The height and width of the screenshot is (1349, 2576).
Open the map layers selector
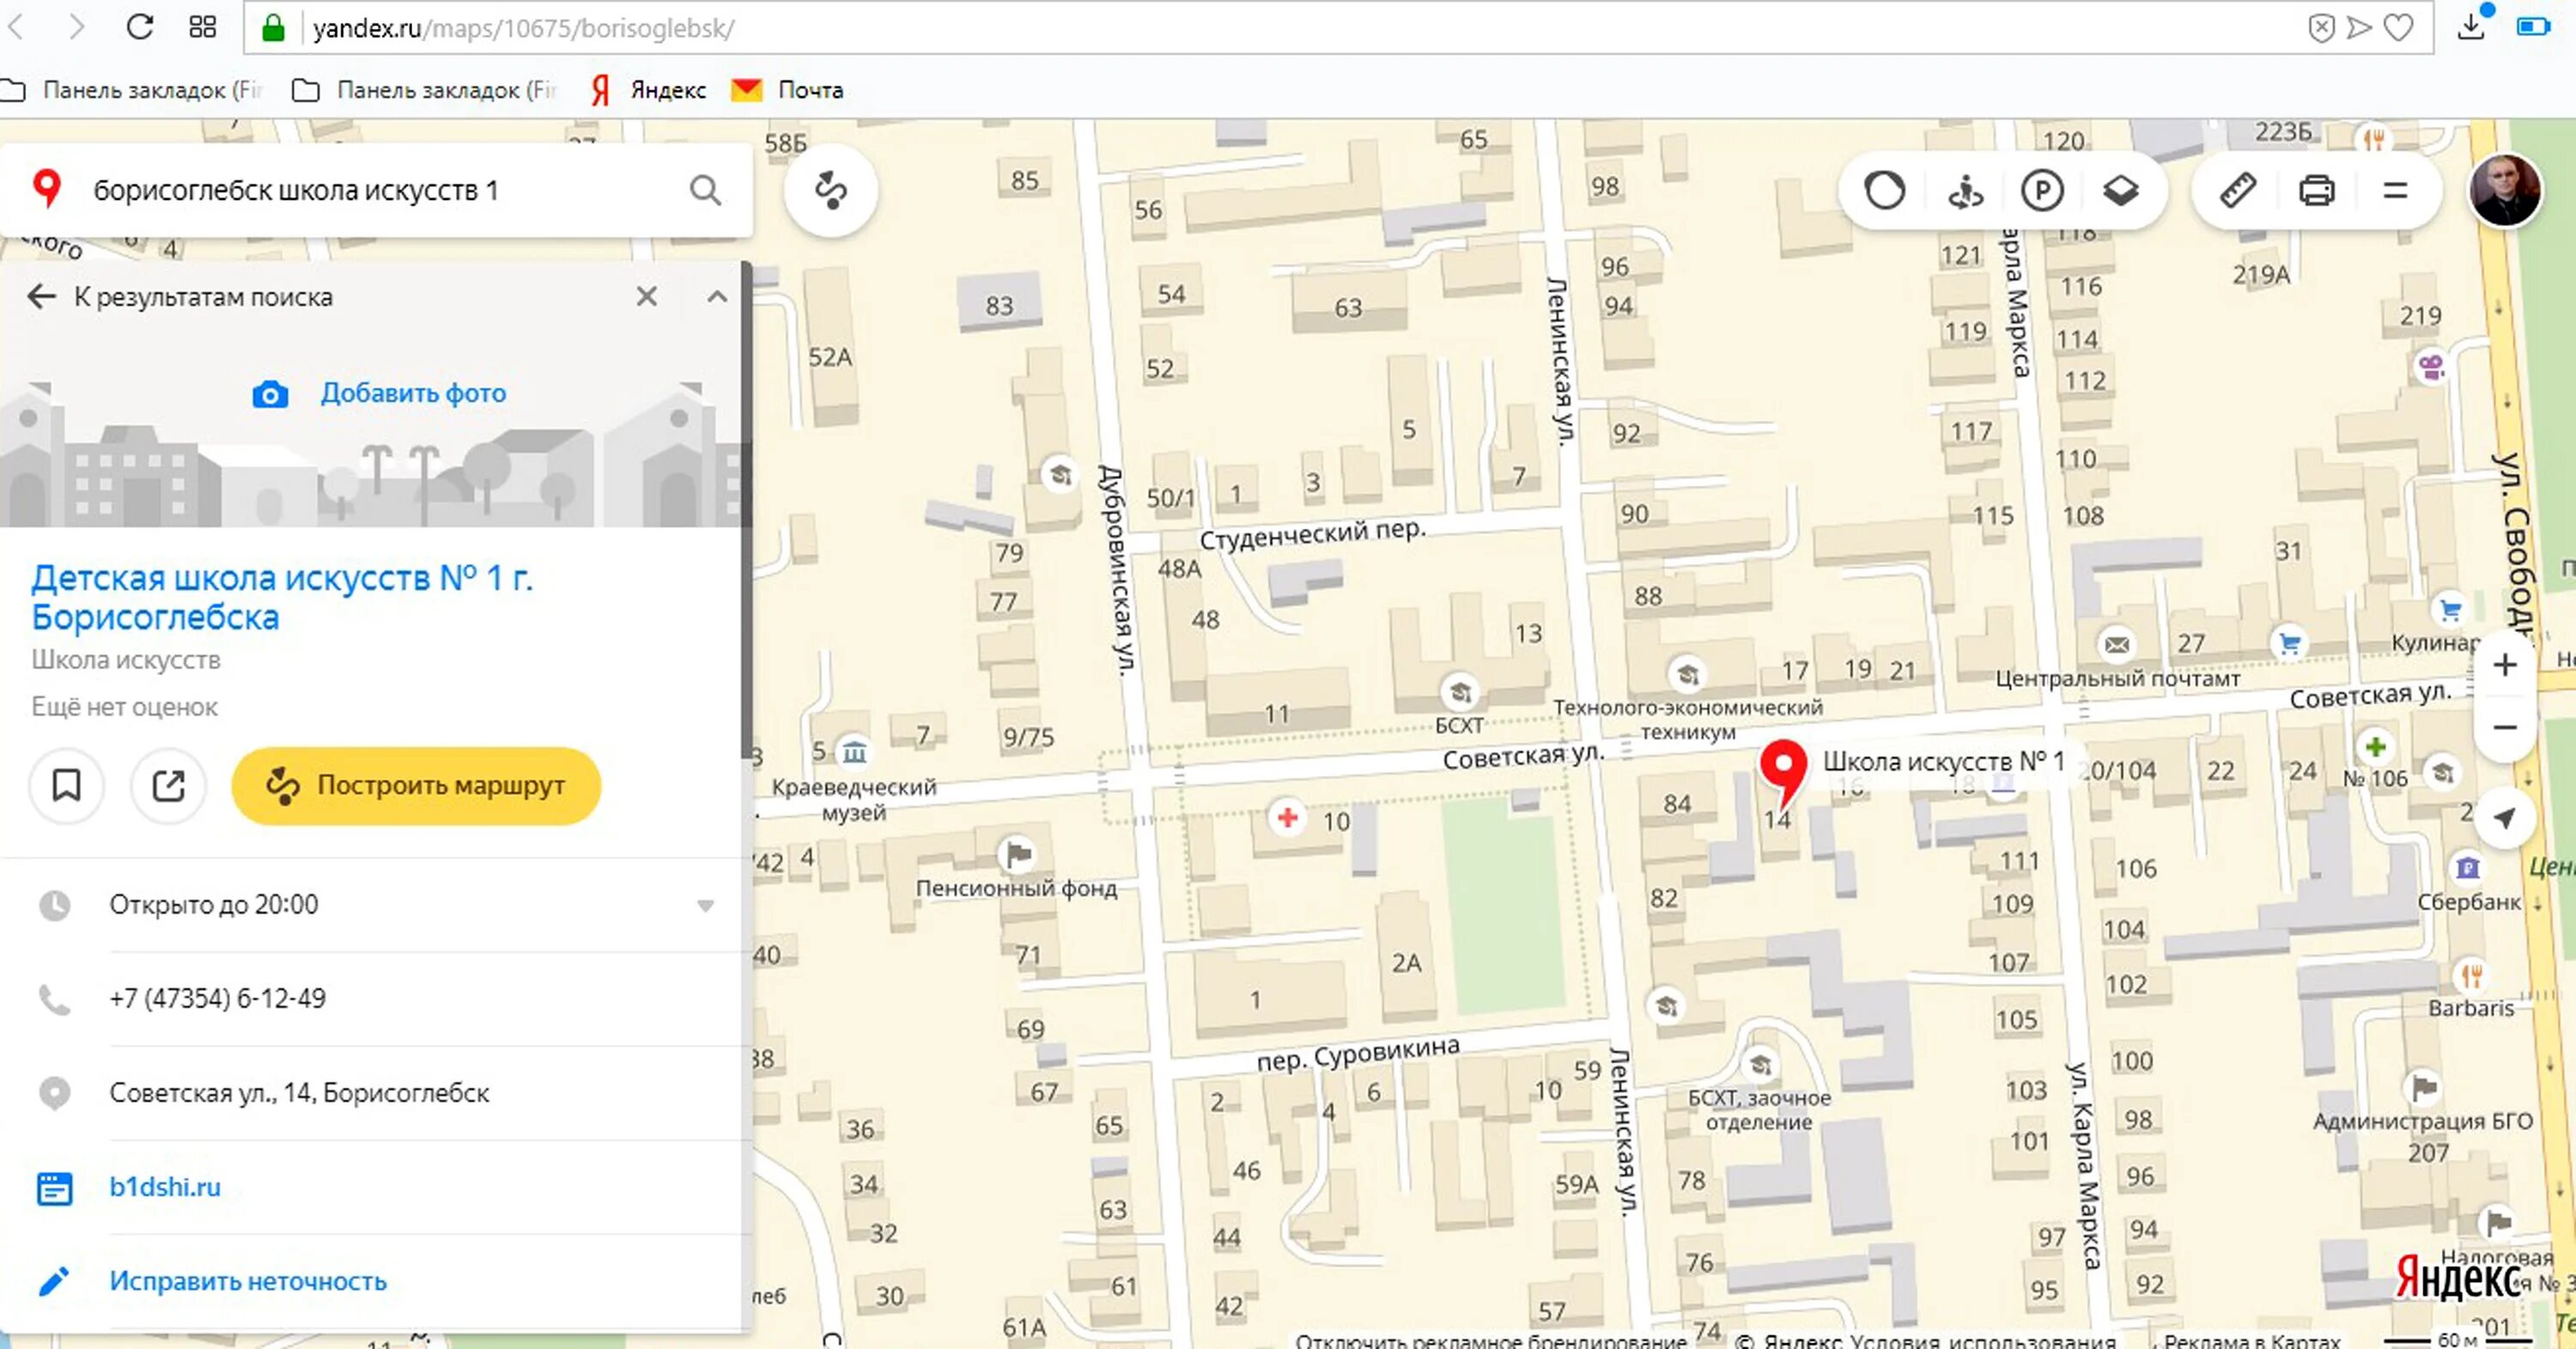point(2120,190)
